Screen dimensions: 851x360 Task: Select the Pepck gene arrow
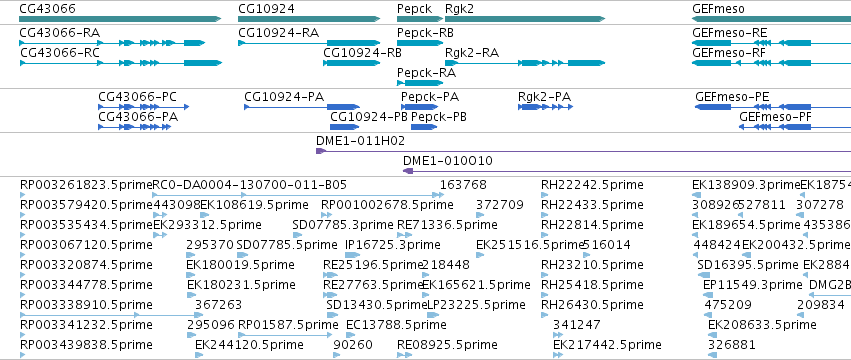click(420, 19)
